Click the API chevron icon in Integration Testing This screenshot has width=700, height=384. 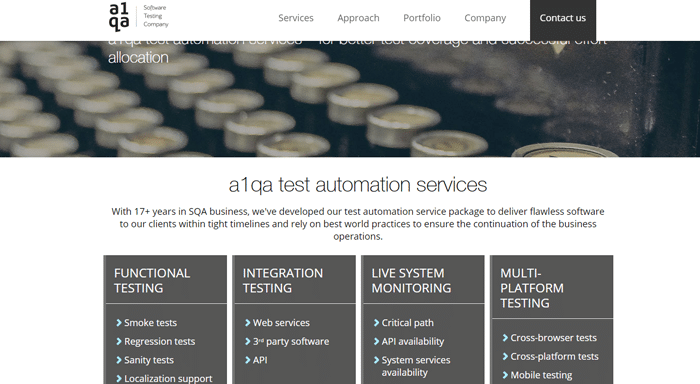[x=248, y=360]
